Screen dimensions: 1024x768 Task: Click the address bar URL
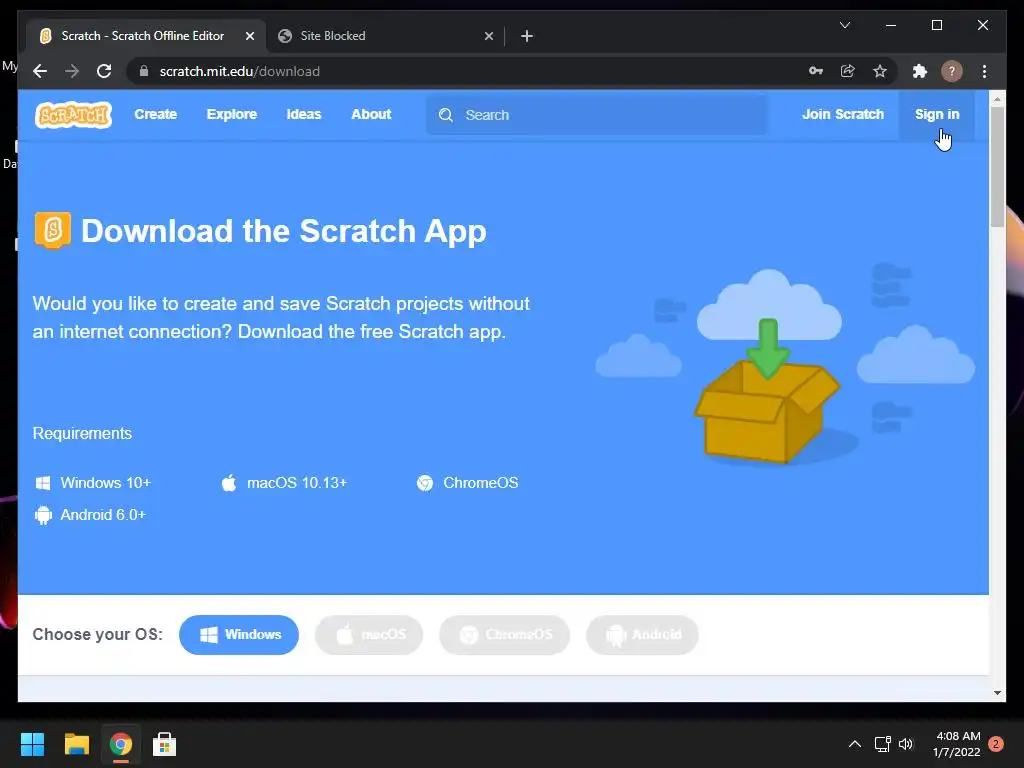click(240, 71)
